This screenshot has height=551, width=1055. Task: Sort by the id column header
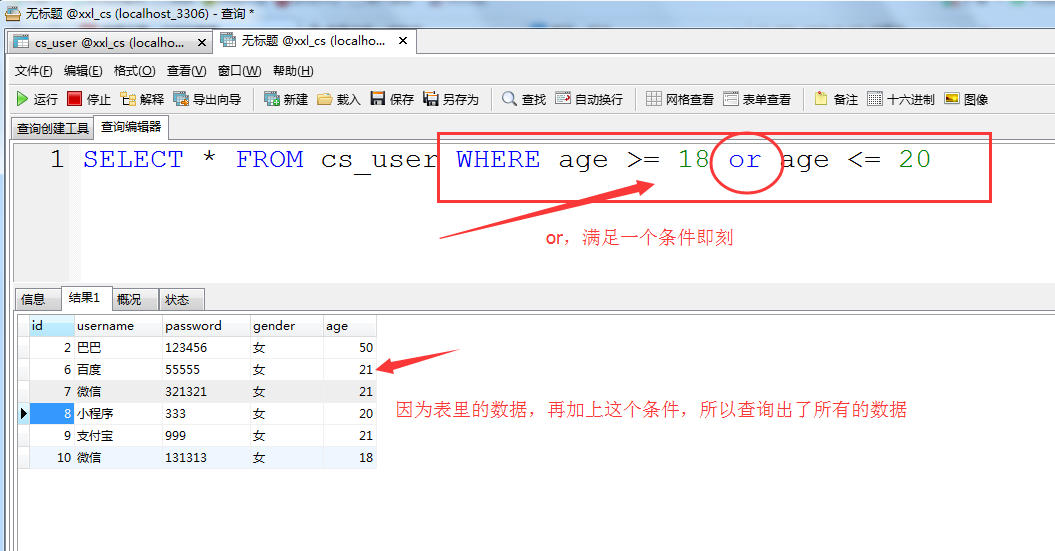(x=52, y=326)
